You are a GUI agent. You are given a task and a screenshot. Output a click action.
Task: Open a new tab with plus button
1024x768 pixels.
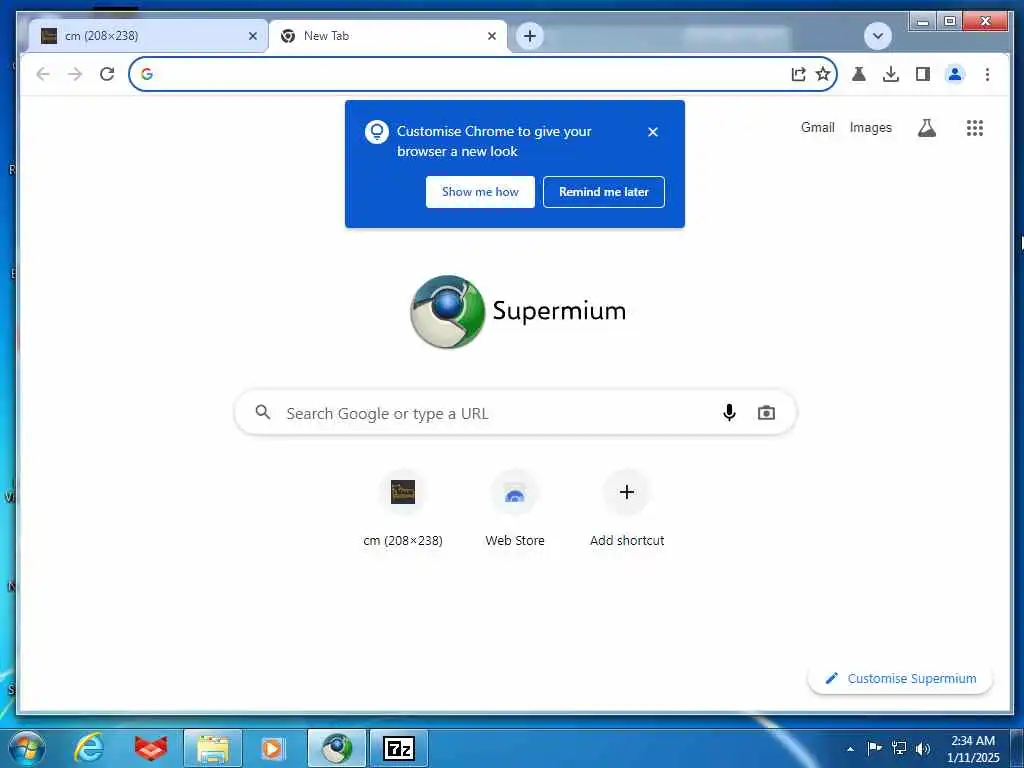(530, 36)
